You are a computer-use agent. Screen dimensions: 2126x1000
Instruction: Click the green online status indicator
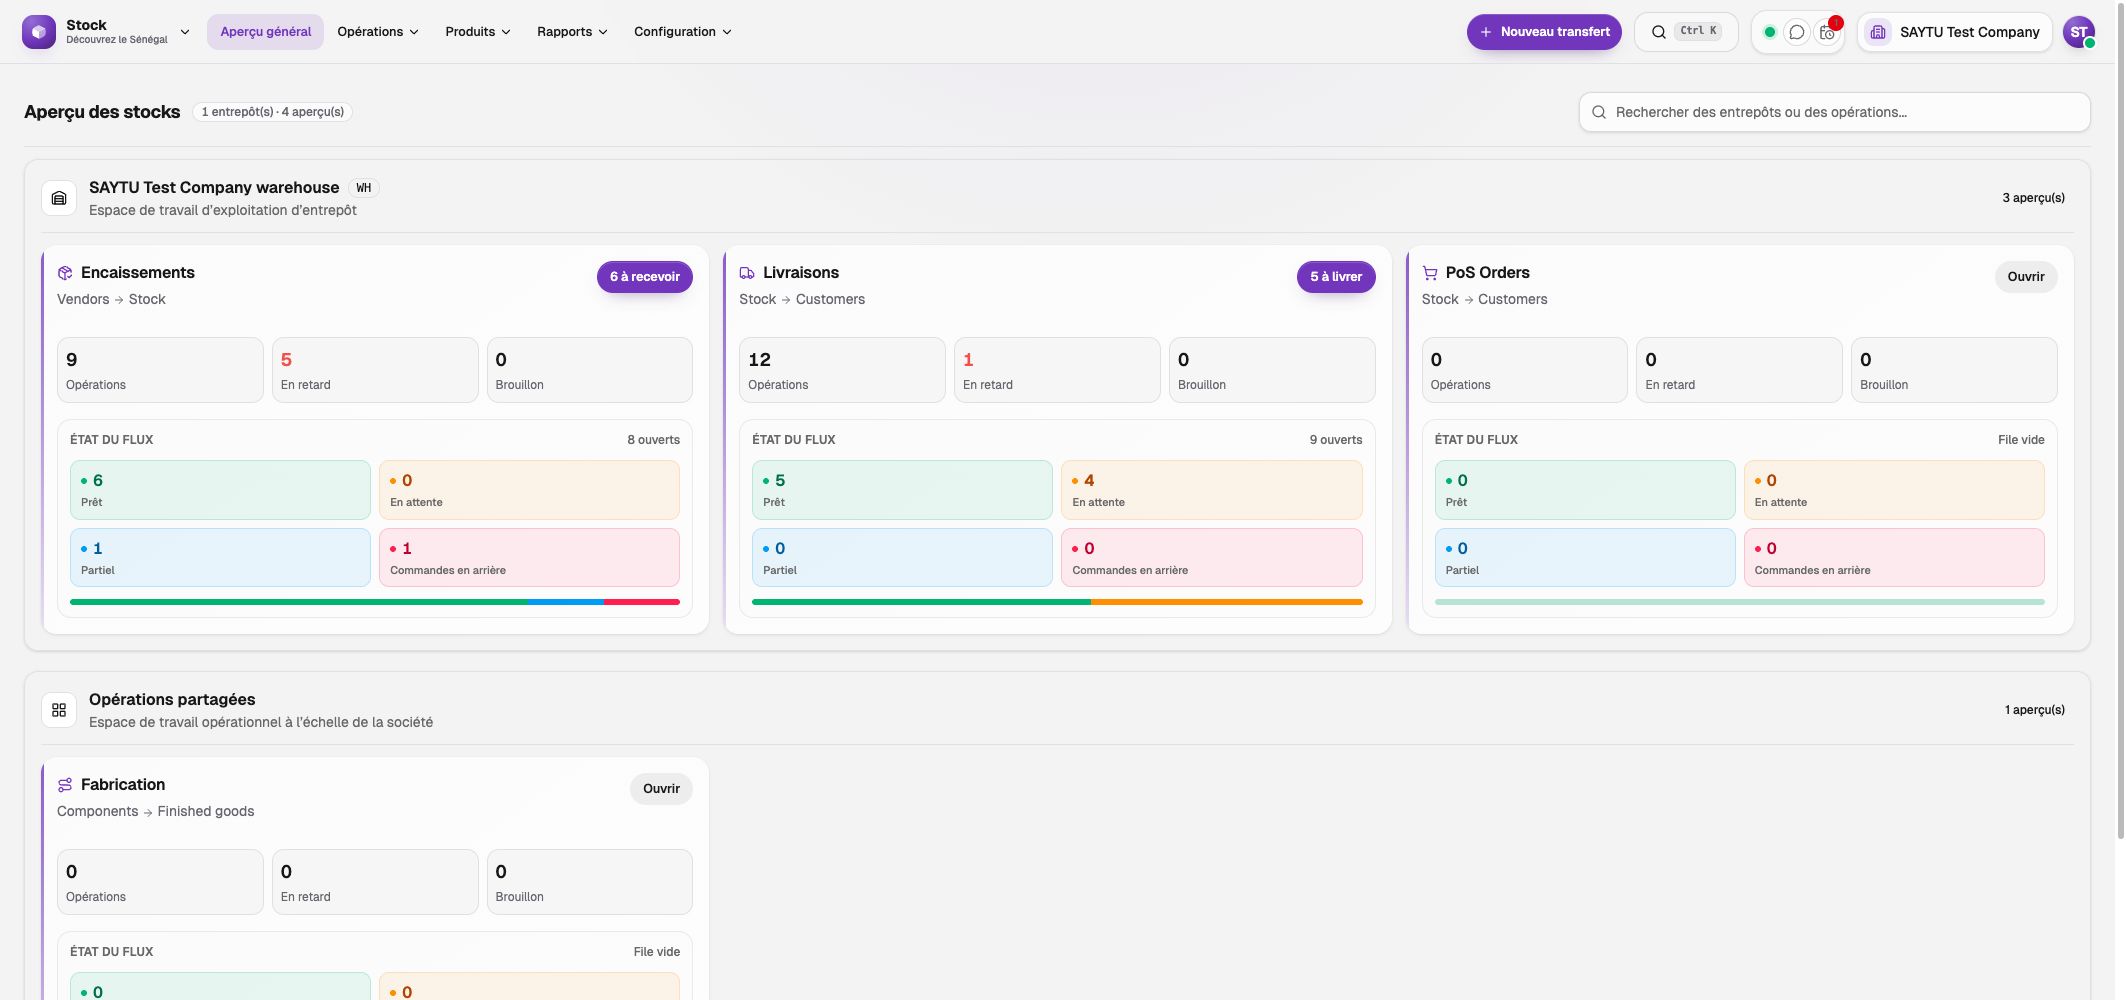point(1770,32)
